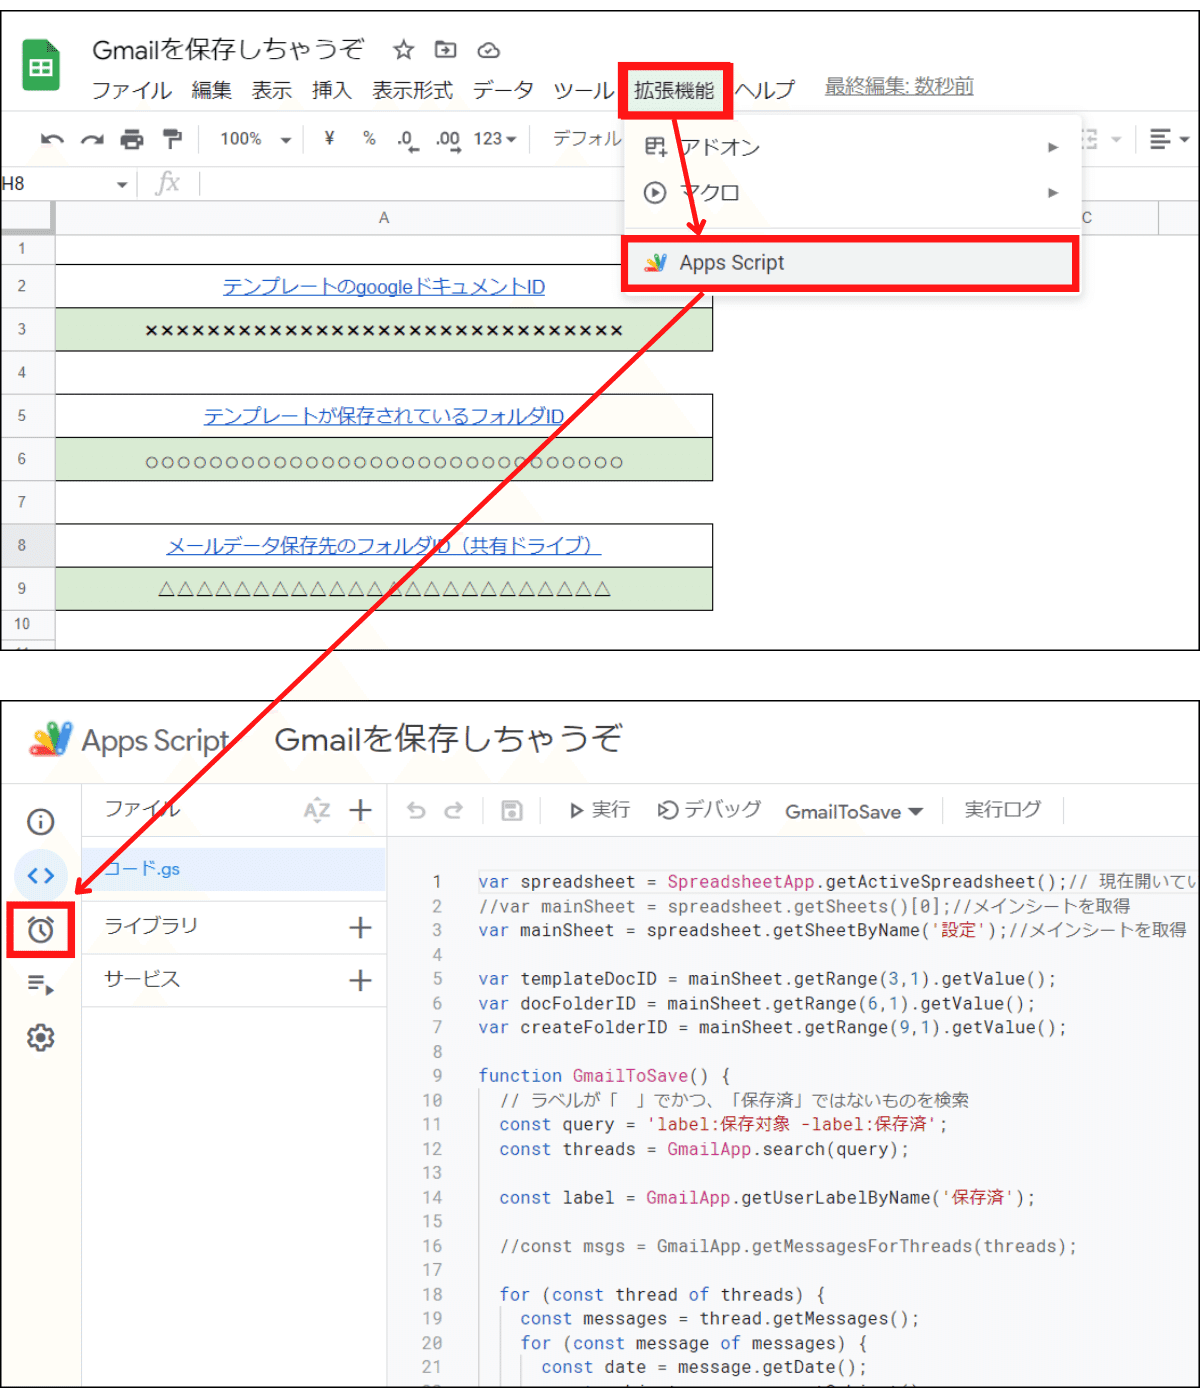Check the cloud save status icon
This screenshot has height=1400, width=1200.
(488, 50)
